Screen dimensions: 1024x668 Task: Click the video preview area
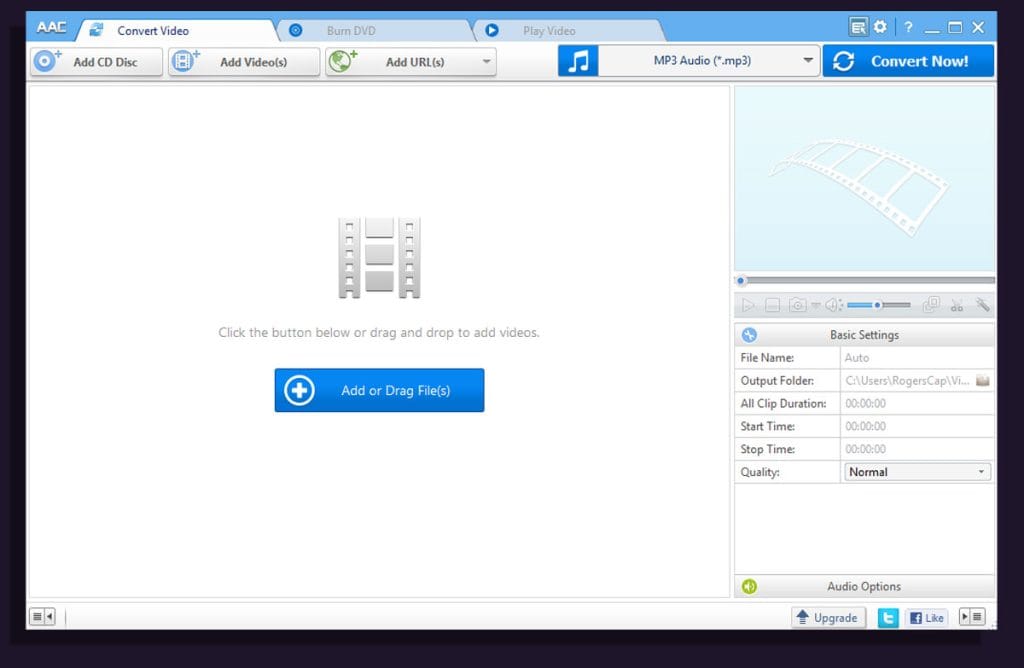pyautogui.click(x=865, y=178)
